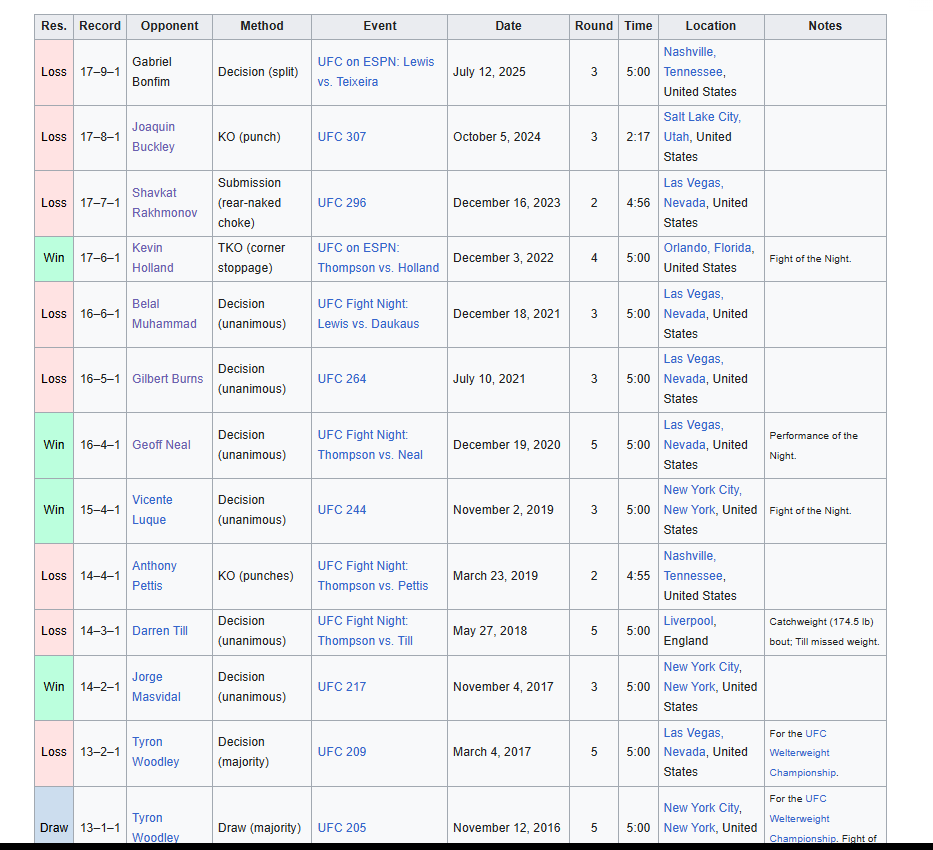Open Kevin Holland opponent link
This screenshot has width=933, height=850.
pyautogui.click(x=153, y=258)
